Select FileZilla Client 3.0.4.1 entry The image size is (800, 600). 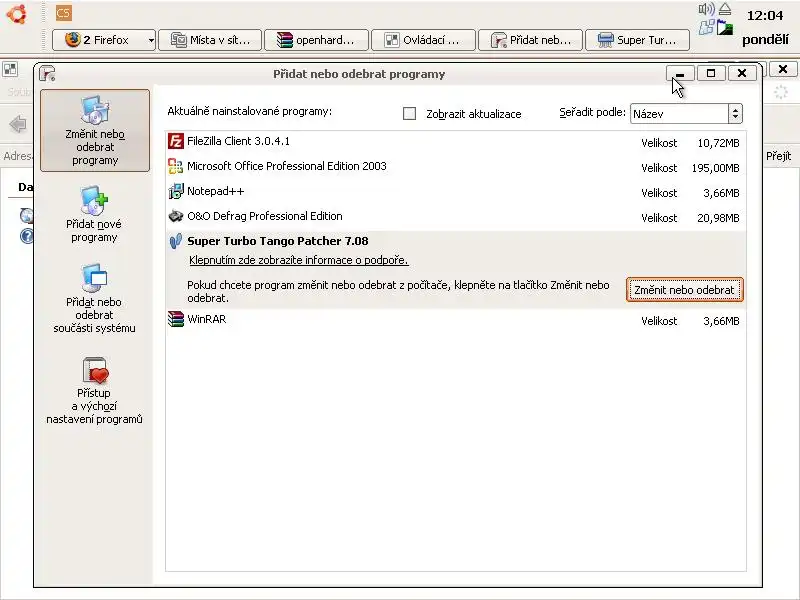(456, 142)
